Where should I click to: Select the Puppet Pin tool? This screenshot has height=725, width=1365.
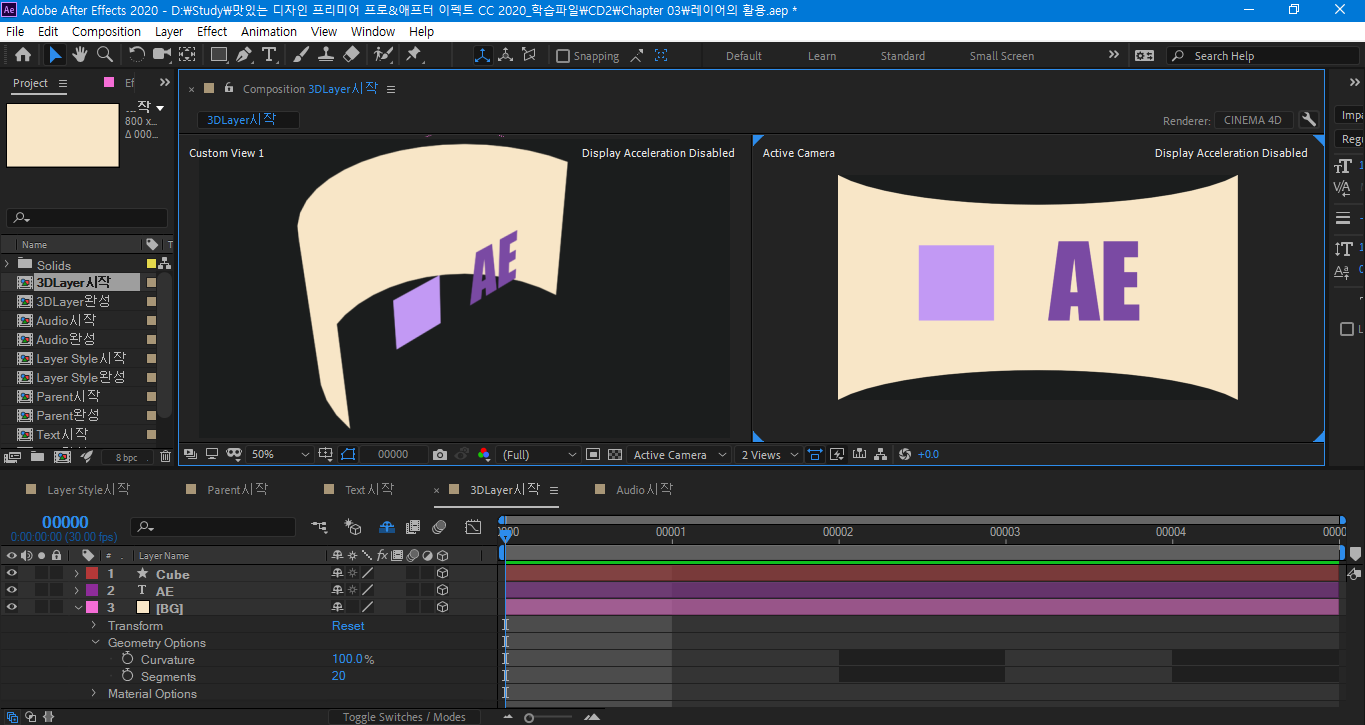click(414, 55)
